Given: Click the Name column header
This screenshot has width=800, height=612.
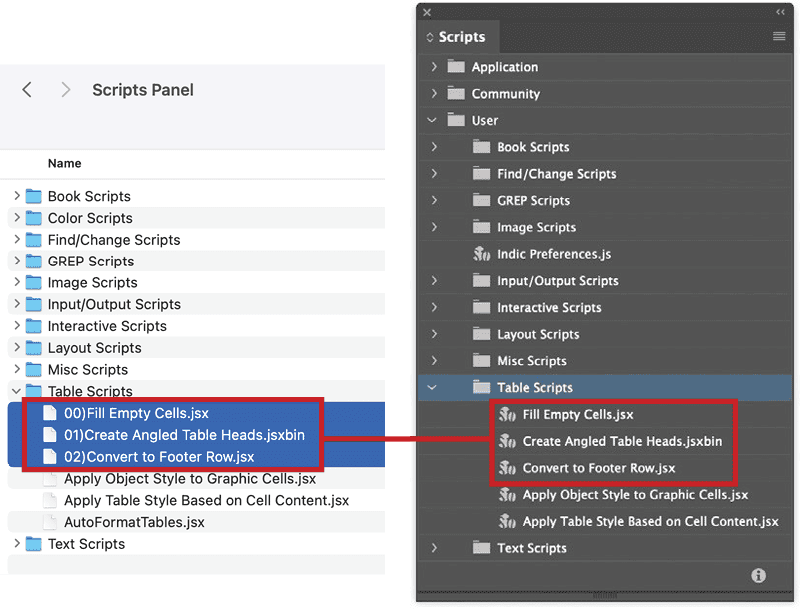Looking at the screenshot, I should (x=65, y=163).
